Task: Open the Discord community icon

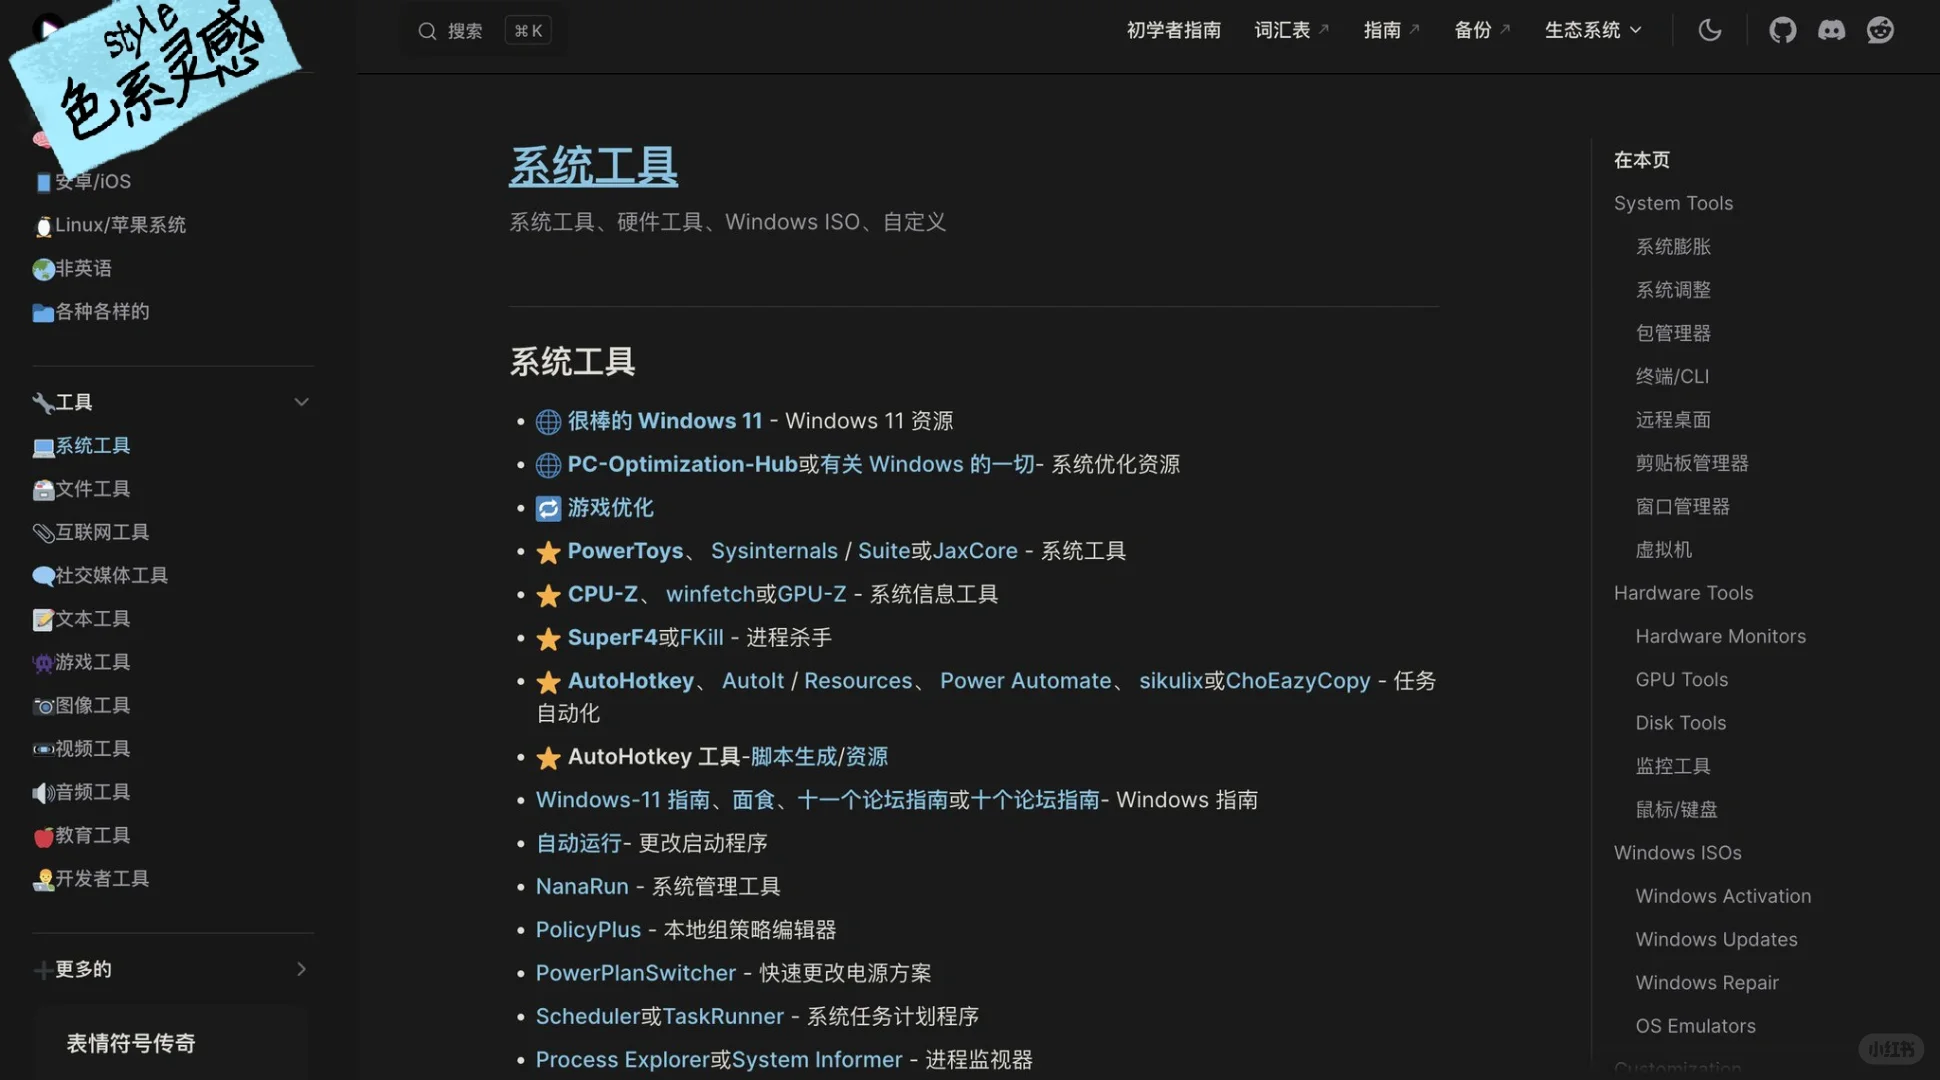Action: [x=1831, y=30]
